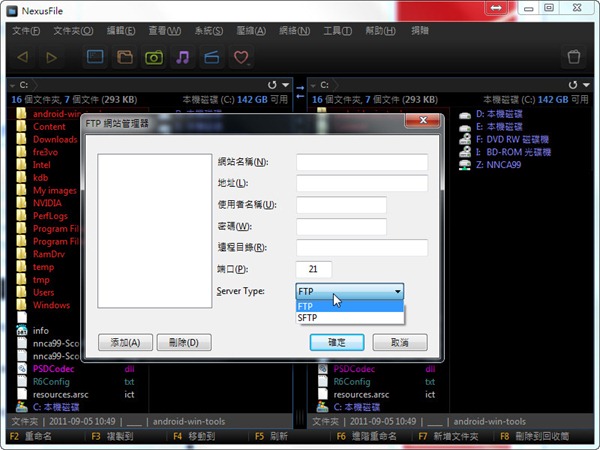Click the C: drive icon at left panel bottom
The image size is (600, 450).
point(22,407)
